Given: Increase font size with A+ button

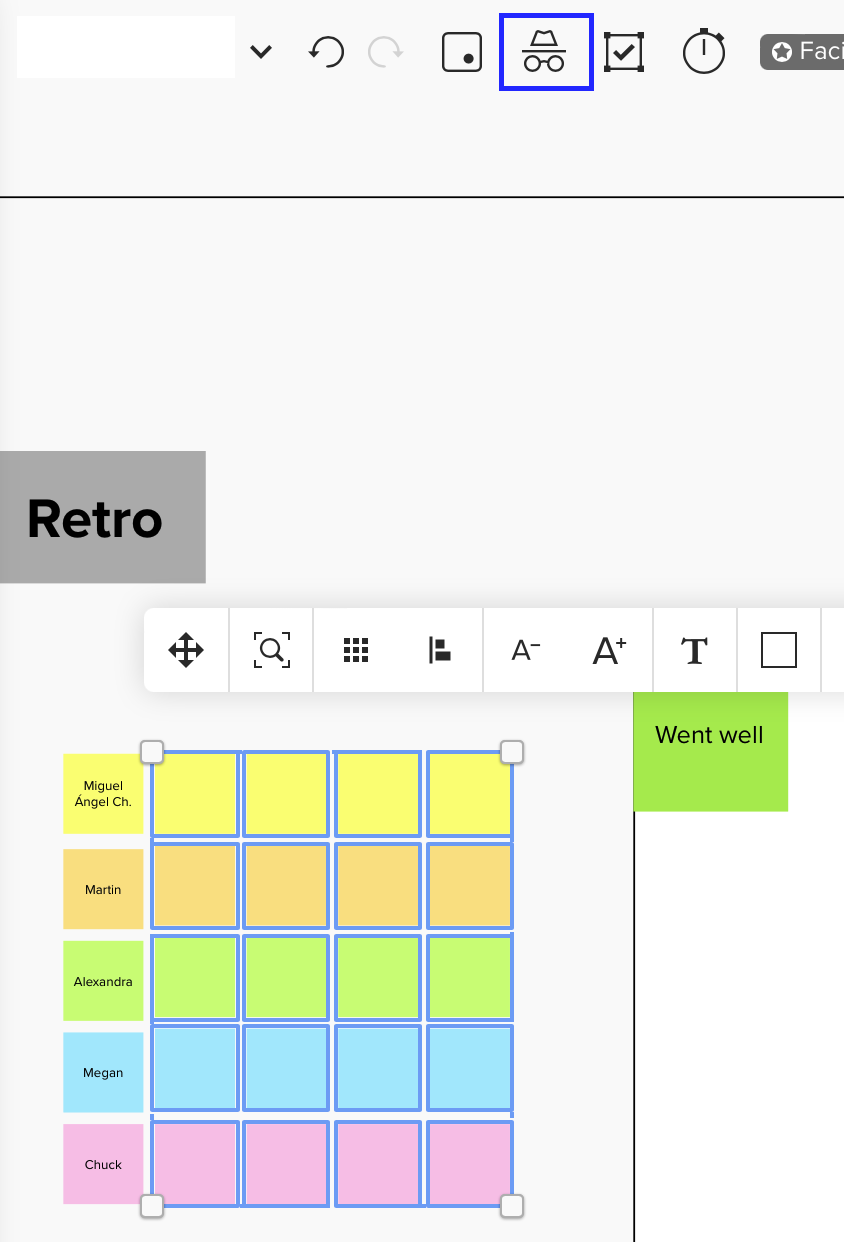Looking at the screenshot, I should [610, 651].
